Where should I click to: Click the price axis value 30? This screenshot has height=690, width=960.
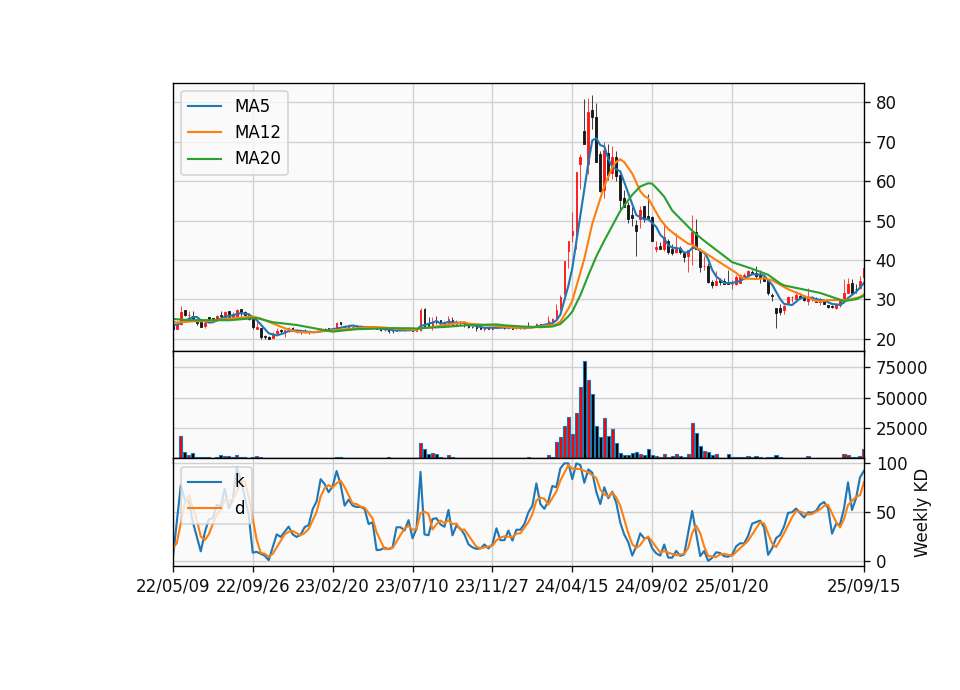[x=885, y=300]
